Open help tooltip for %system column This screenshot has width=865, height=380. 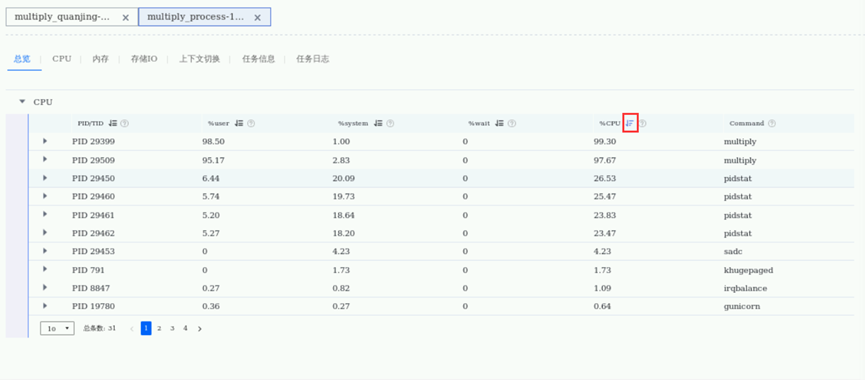pyautogui.click(x=390, y=124)
